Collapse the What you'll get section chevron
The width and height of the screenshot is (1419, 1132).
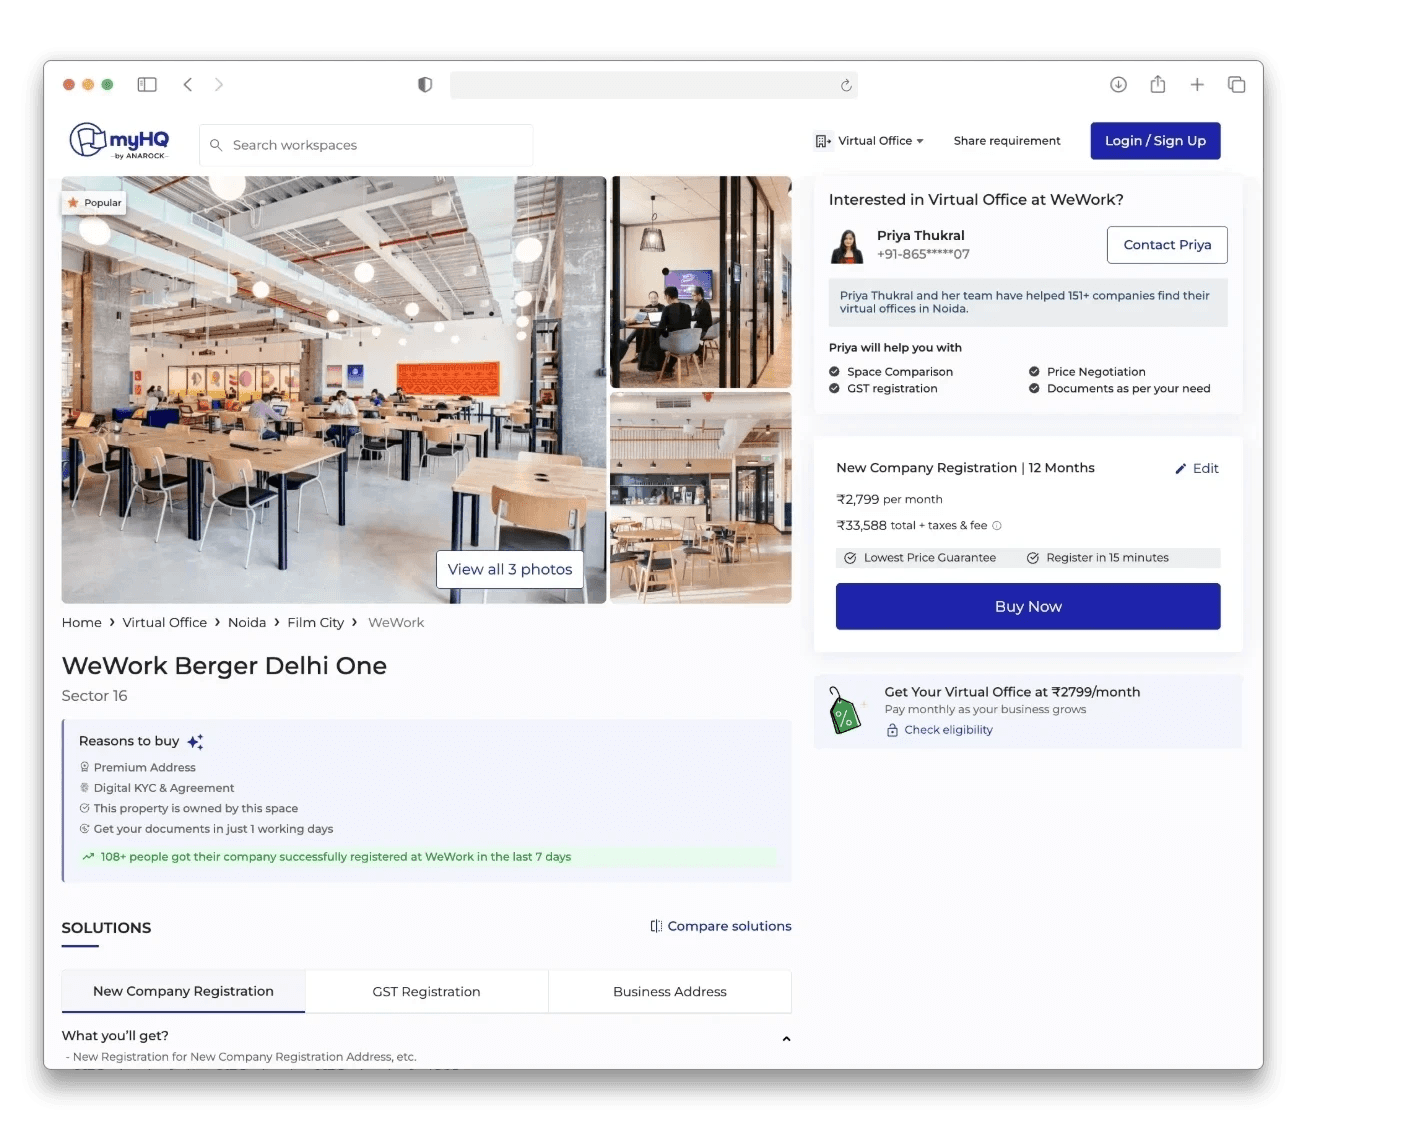coord(786,1038)
